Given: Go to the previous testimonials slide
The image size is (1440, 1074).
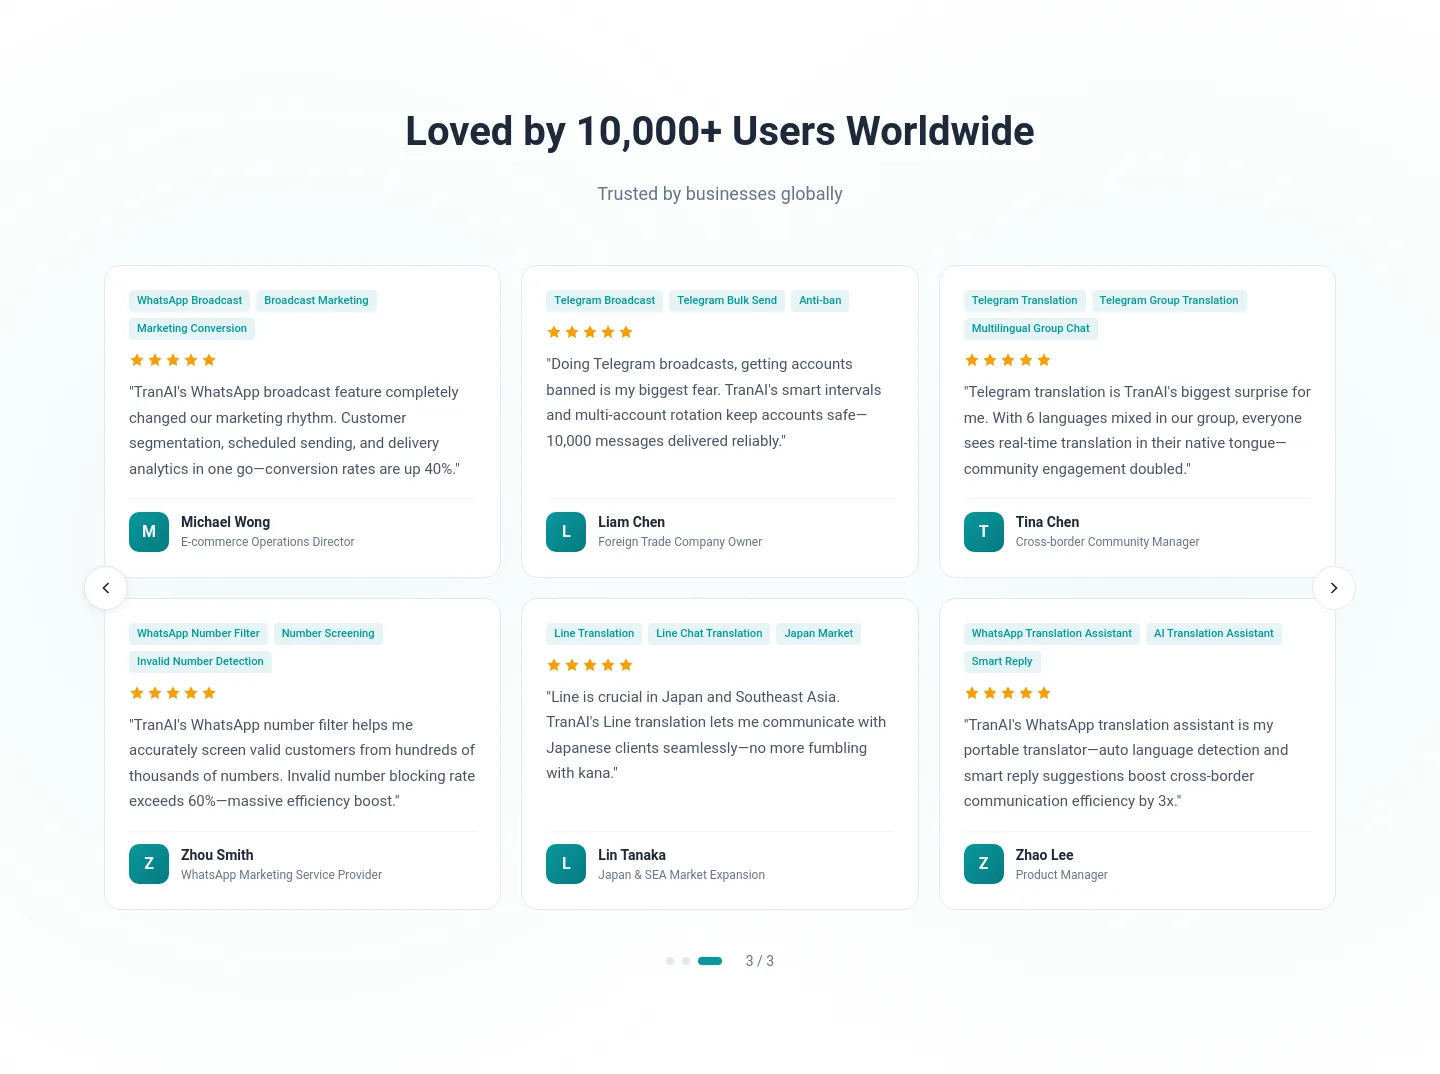Looking at the screenshot, I should point(106,588).
